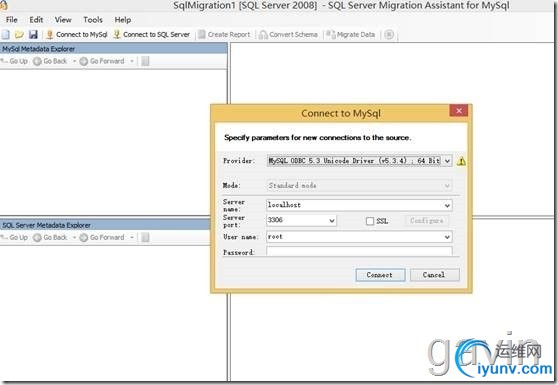Screen dimensions: 558x385
Task: Open the Mode dropdown showing Standard mode
Action: click(359, 185)
